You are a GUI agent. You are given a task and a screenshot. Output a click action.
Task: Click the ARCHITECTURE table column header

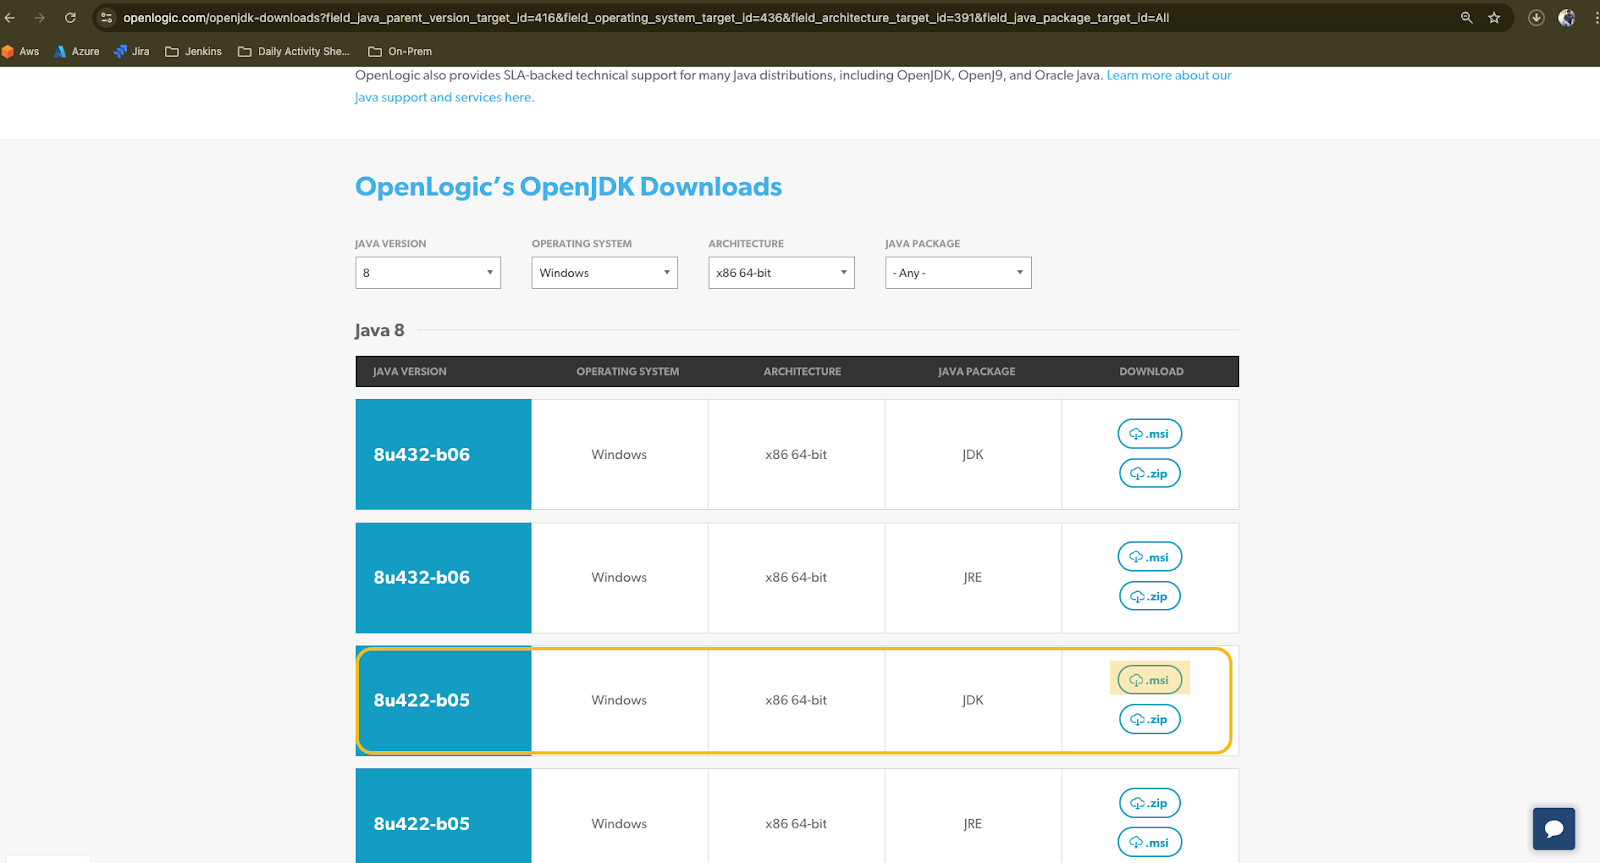[802, 371]
